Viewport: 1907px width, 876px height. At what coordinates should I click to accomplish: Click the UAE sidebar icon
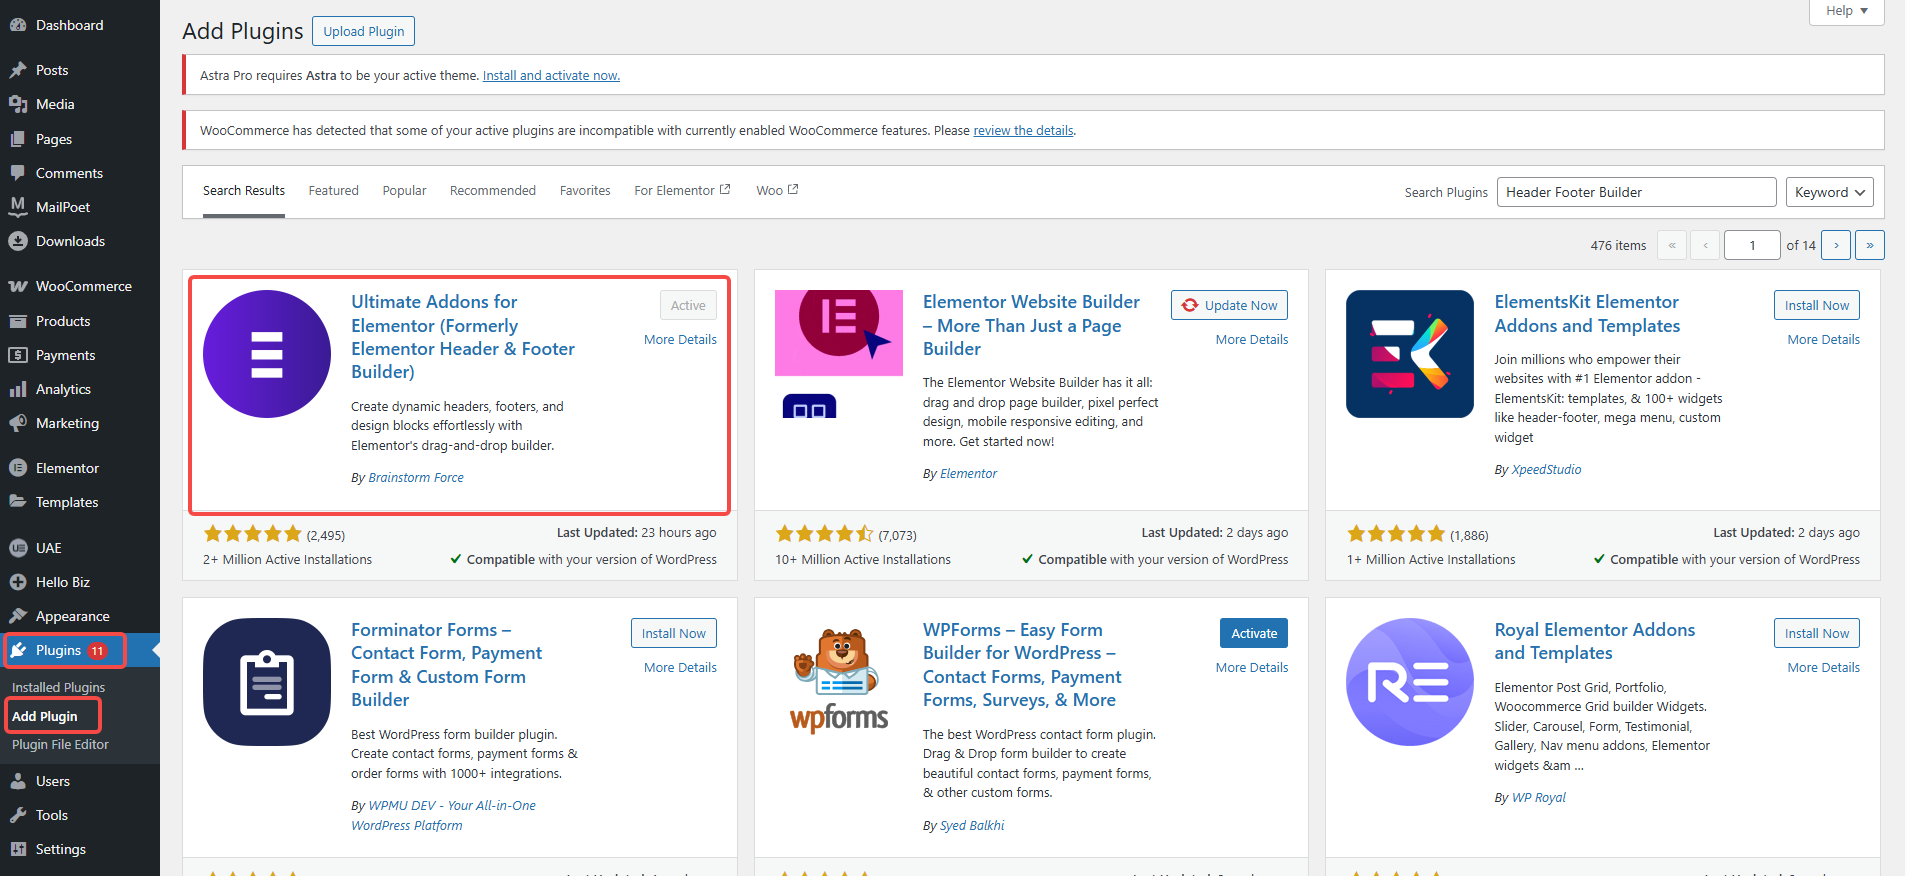tap(18, 548)
